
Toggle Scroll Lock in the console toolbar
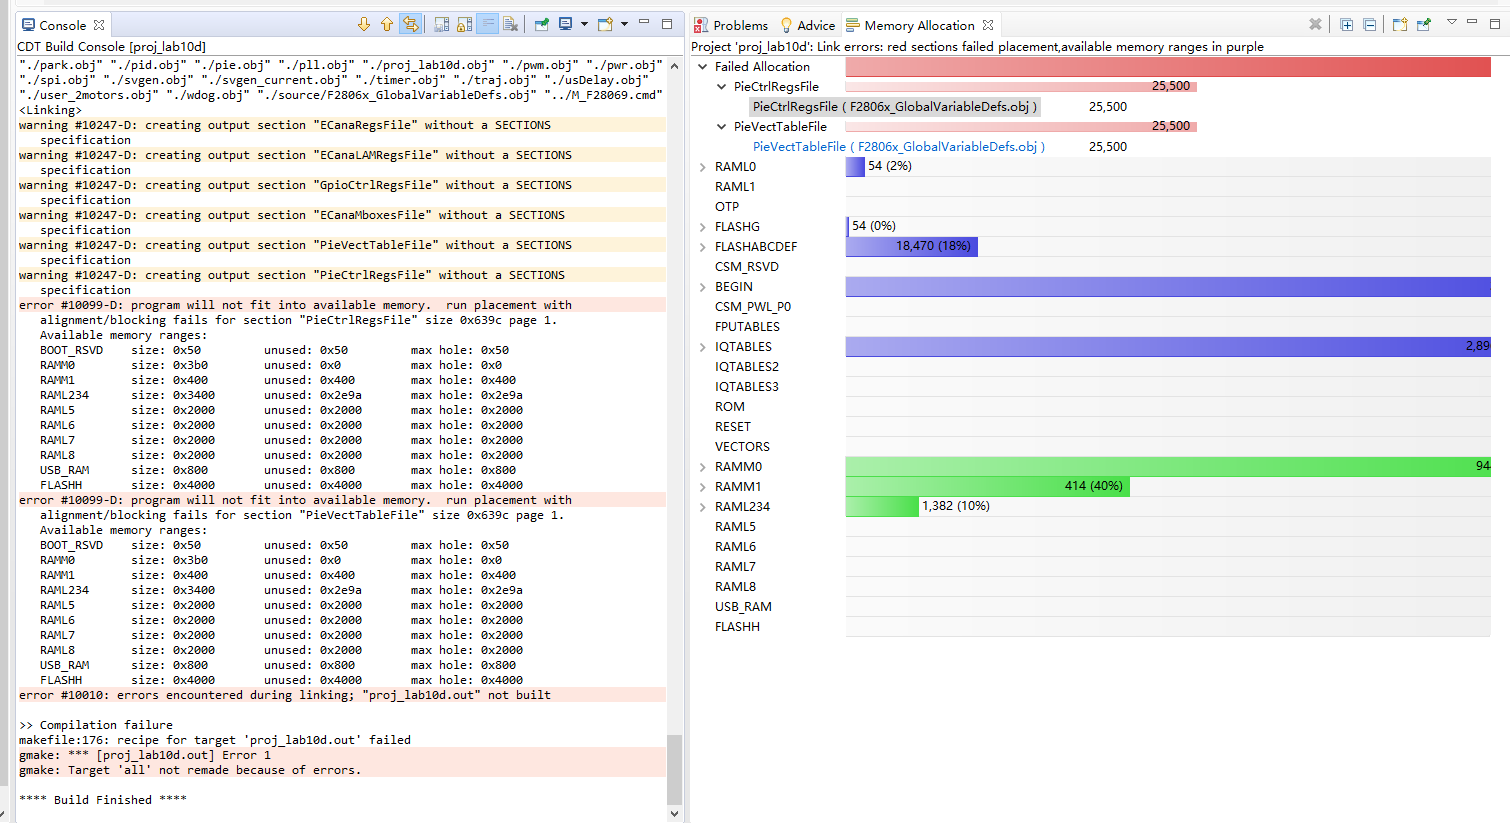[465, 25]
